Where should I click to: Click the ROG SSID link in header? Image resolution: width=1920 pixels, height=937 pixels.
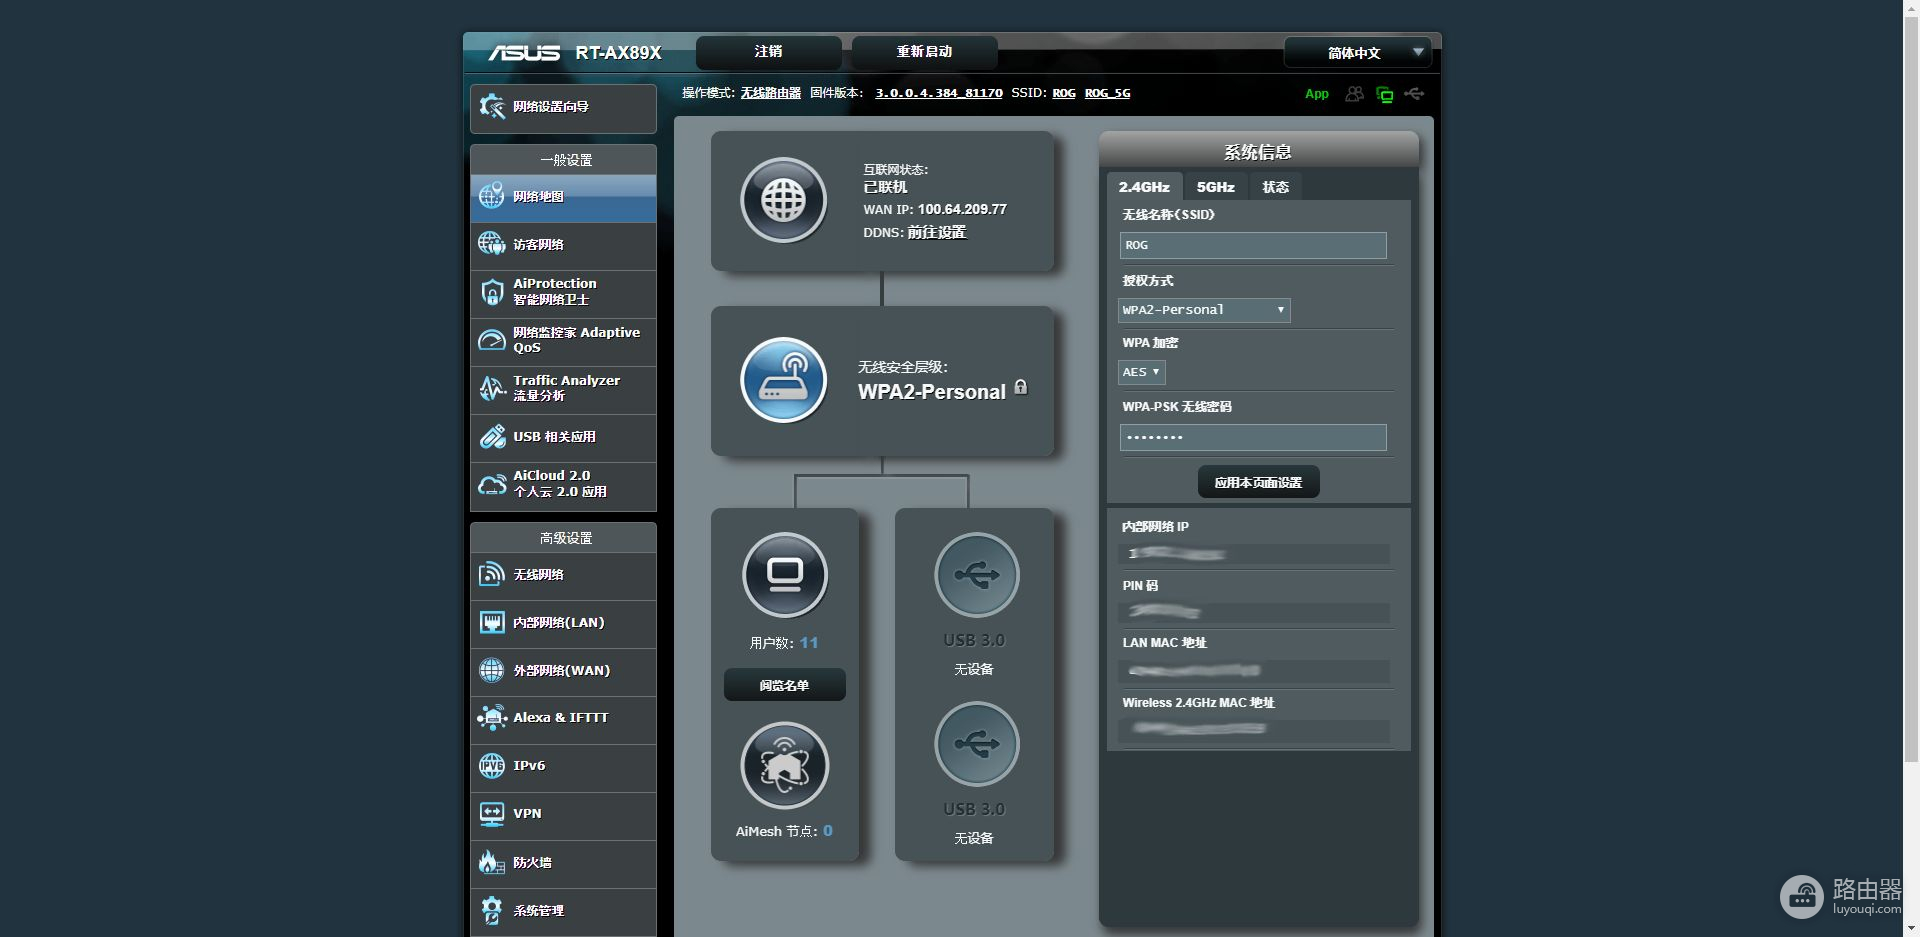pos(1064,93)
